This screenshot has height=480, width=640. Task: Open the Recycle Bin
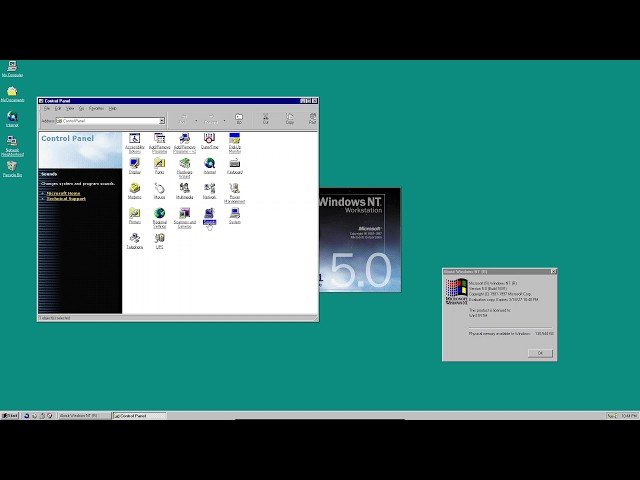click(12, 169)
